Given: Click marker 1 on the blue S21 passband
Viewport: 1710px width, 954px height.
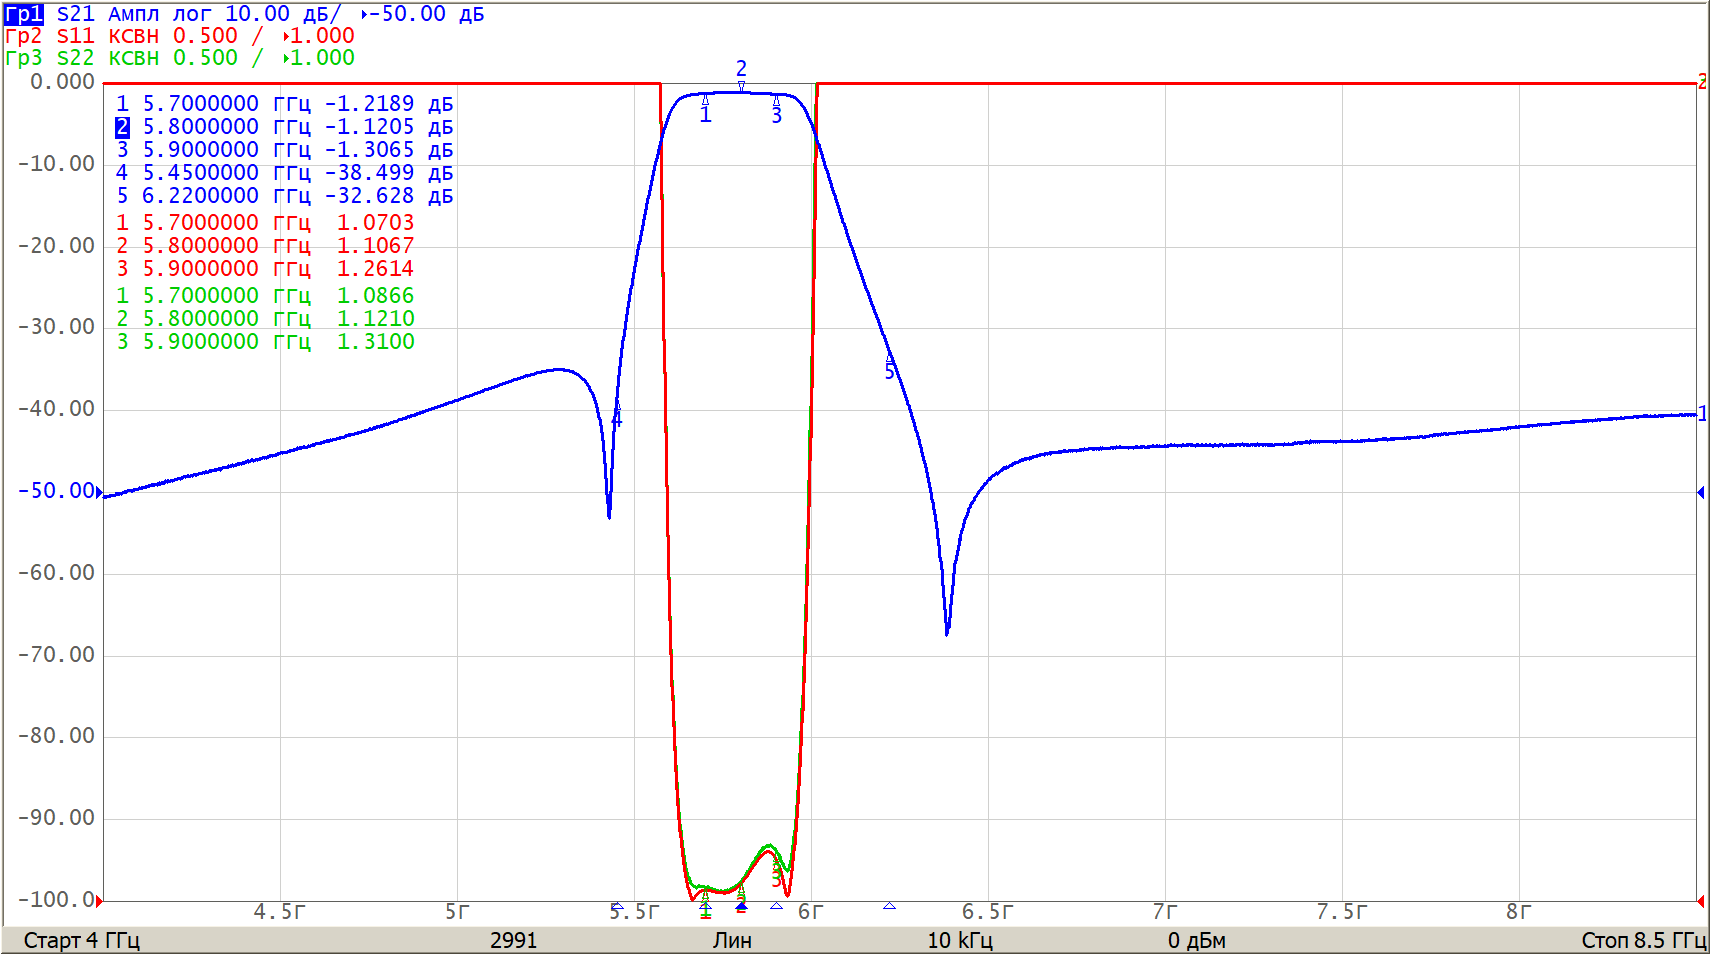Looking at the screenshot, I should tap(705, 114).
